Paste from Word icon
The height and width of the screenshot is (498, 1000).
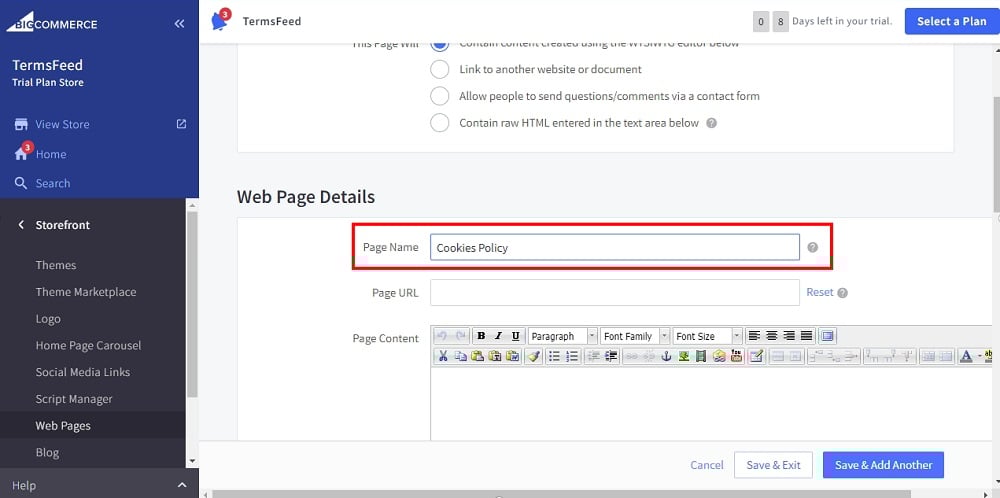click(513, 356)
